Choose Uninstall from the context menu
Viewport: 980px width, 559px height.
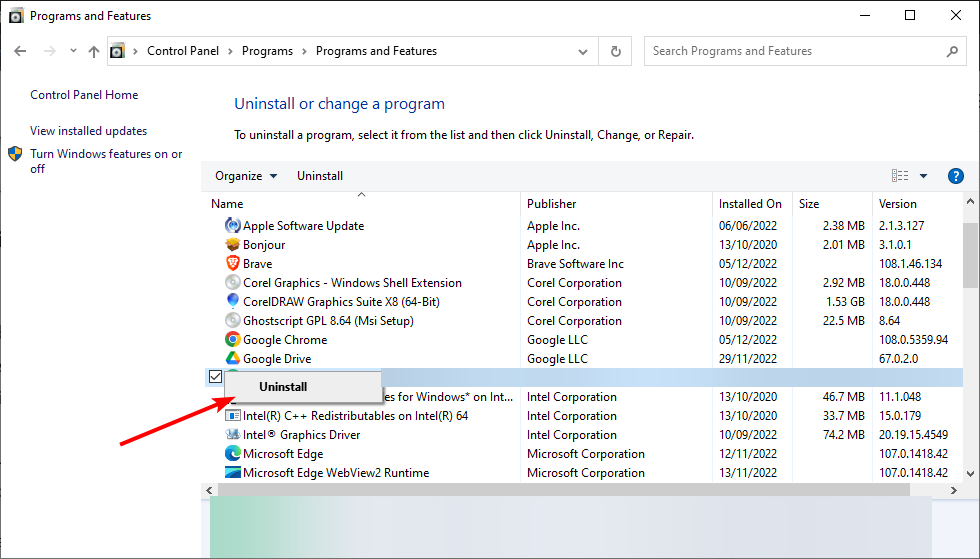click(x=303, y=386)
